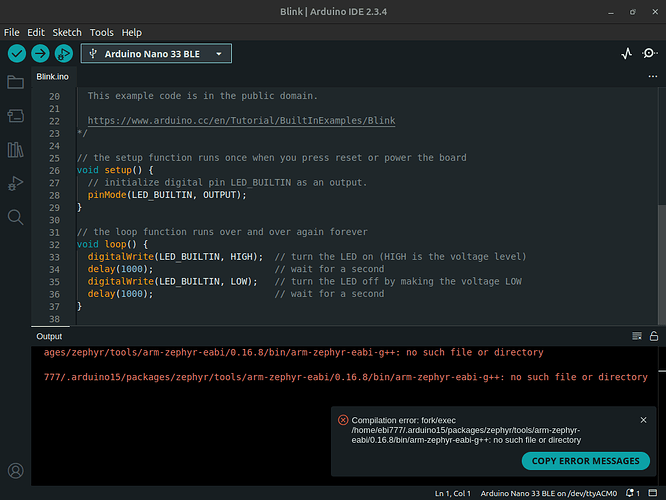Viewport: 666px width, 500px height.
Task: Open the editor tab more options ellipsis
Action: (x=653, y=76)
